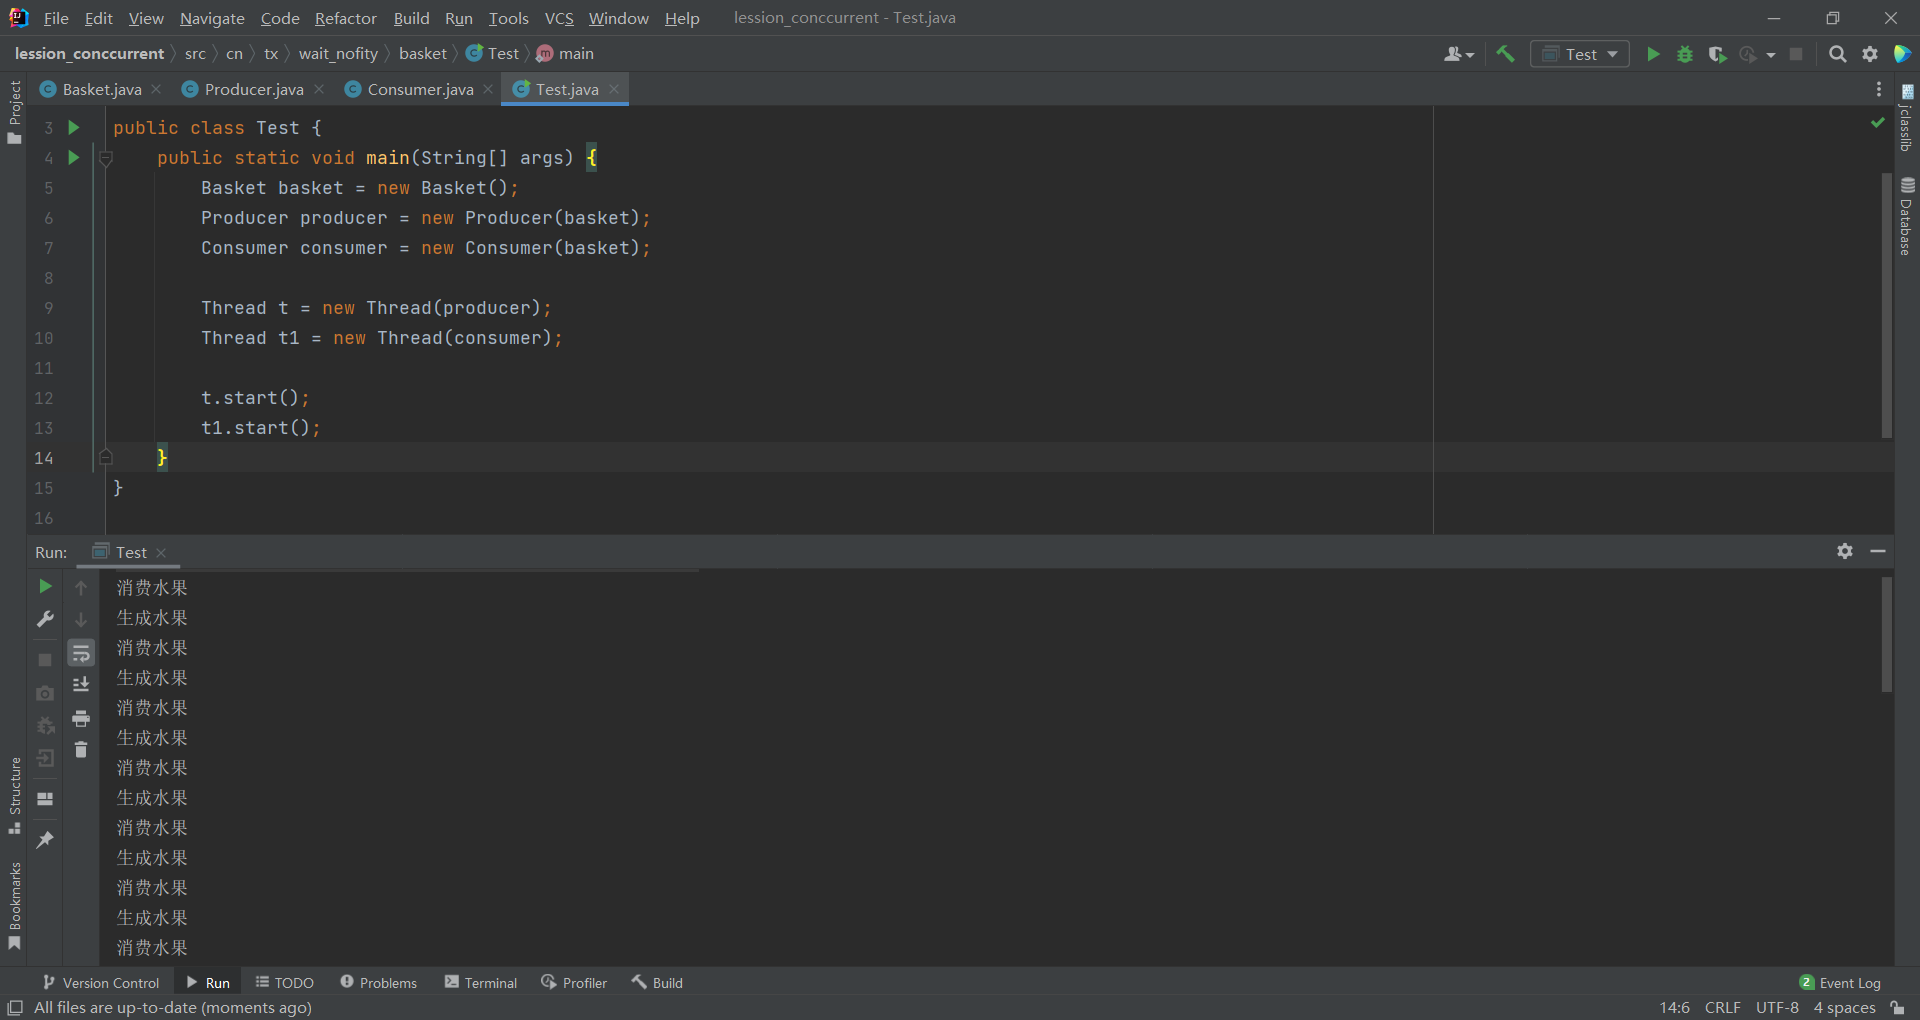Open the profiler run icon in toolbar
Screen dimensions: 1920x1020
pos(1748,54)
